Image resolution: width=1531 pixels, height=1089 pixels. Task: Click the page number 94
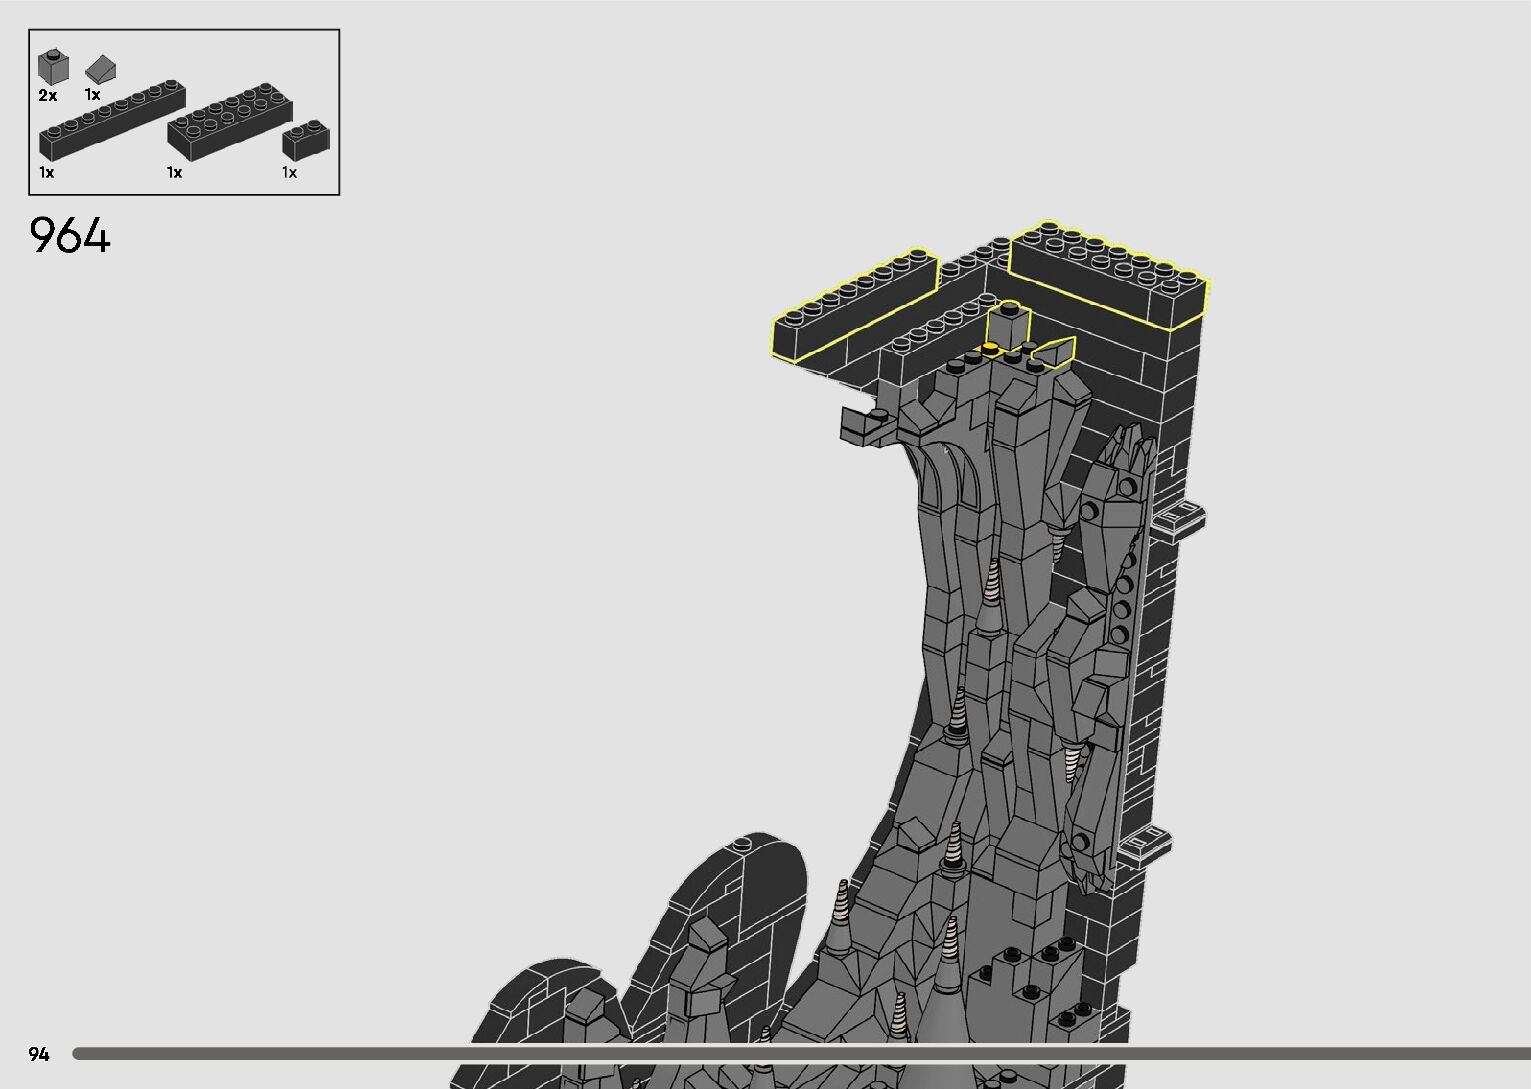[x=39, y=1054]
